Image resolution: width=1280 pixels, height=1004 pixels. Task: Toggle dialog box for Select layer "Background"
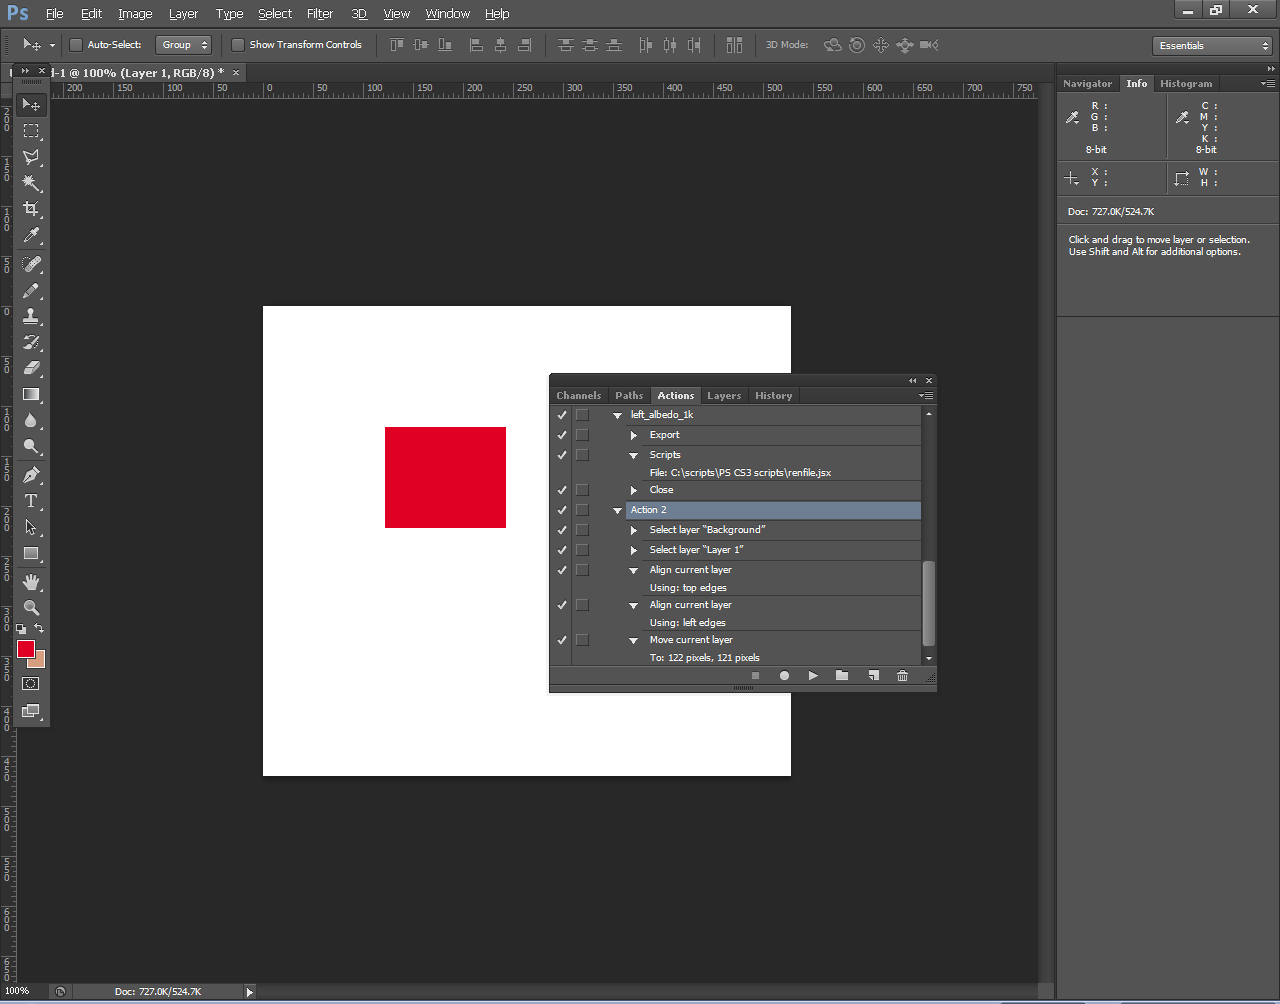click(582, 530)
